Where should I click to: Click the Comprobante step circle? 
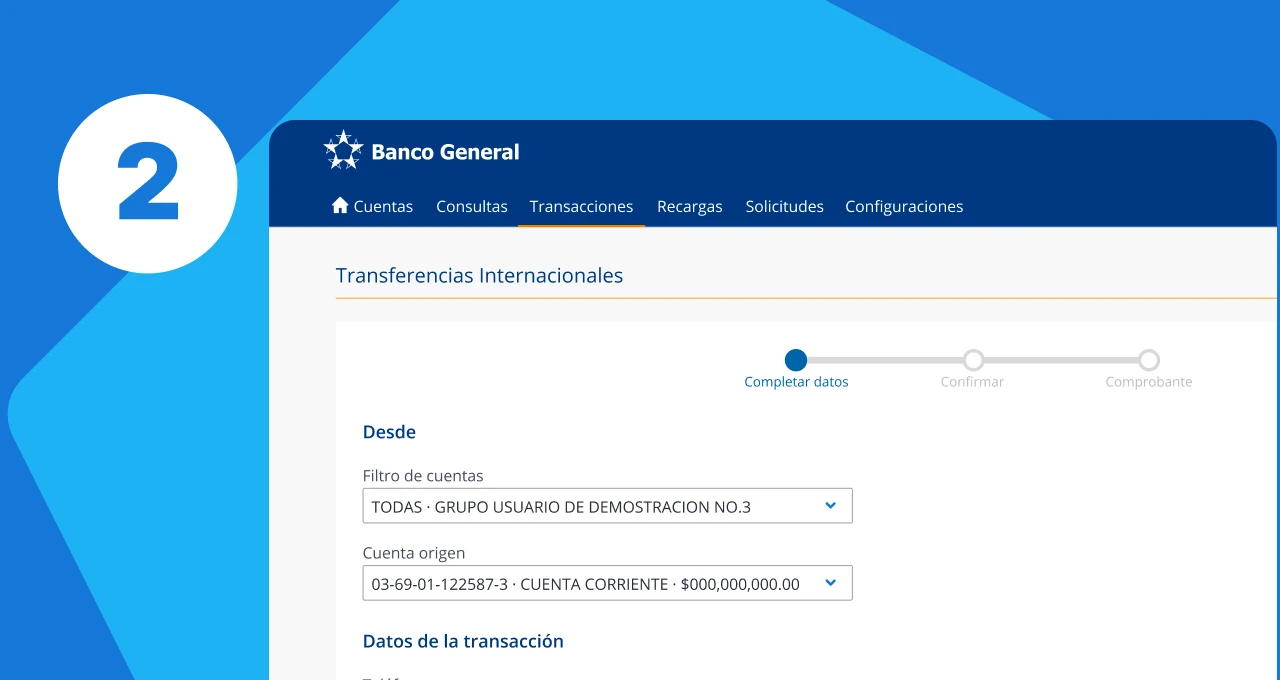tap(1149, 360)
